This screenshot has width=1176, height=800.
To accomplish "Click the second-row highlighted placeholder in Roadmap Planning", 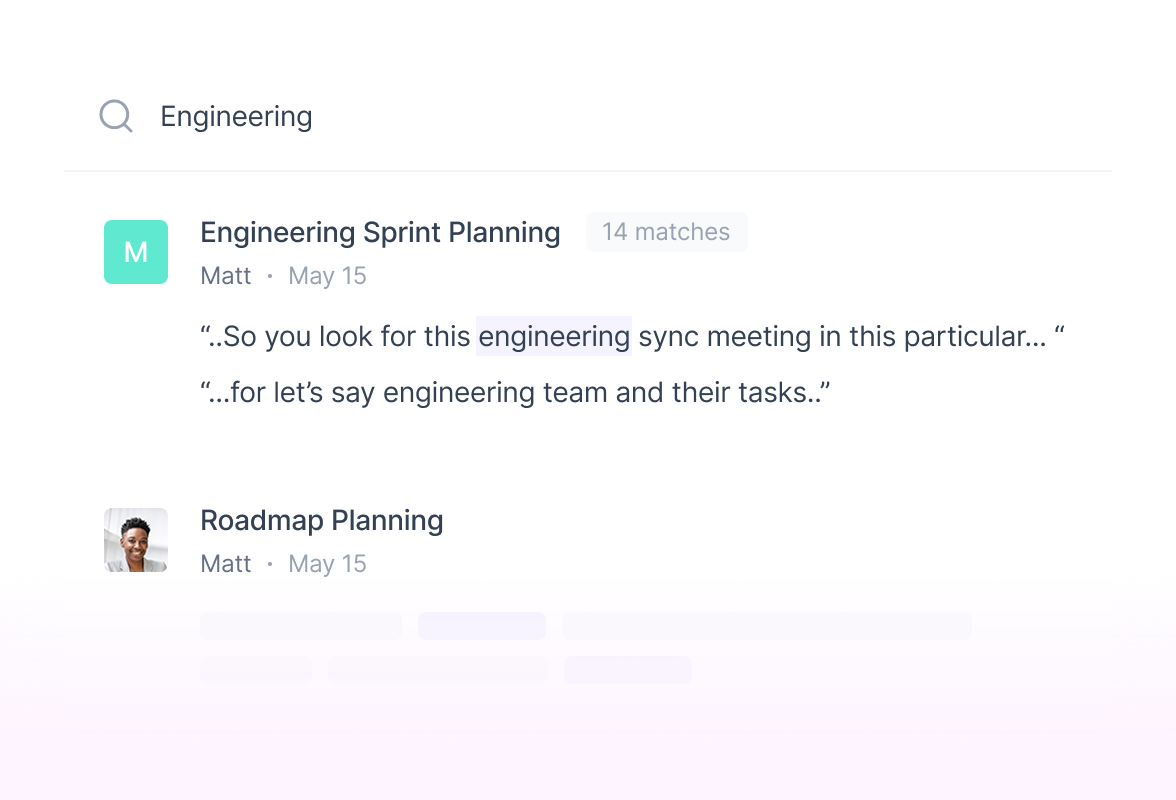I will [628, 670].
